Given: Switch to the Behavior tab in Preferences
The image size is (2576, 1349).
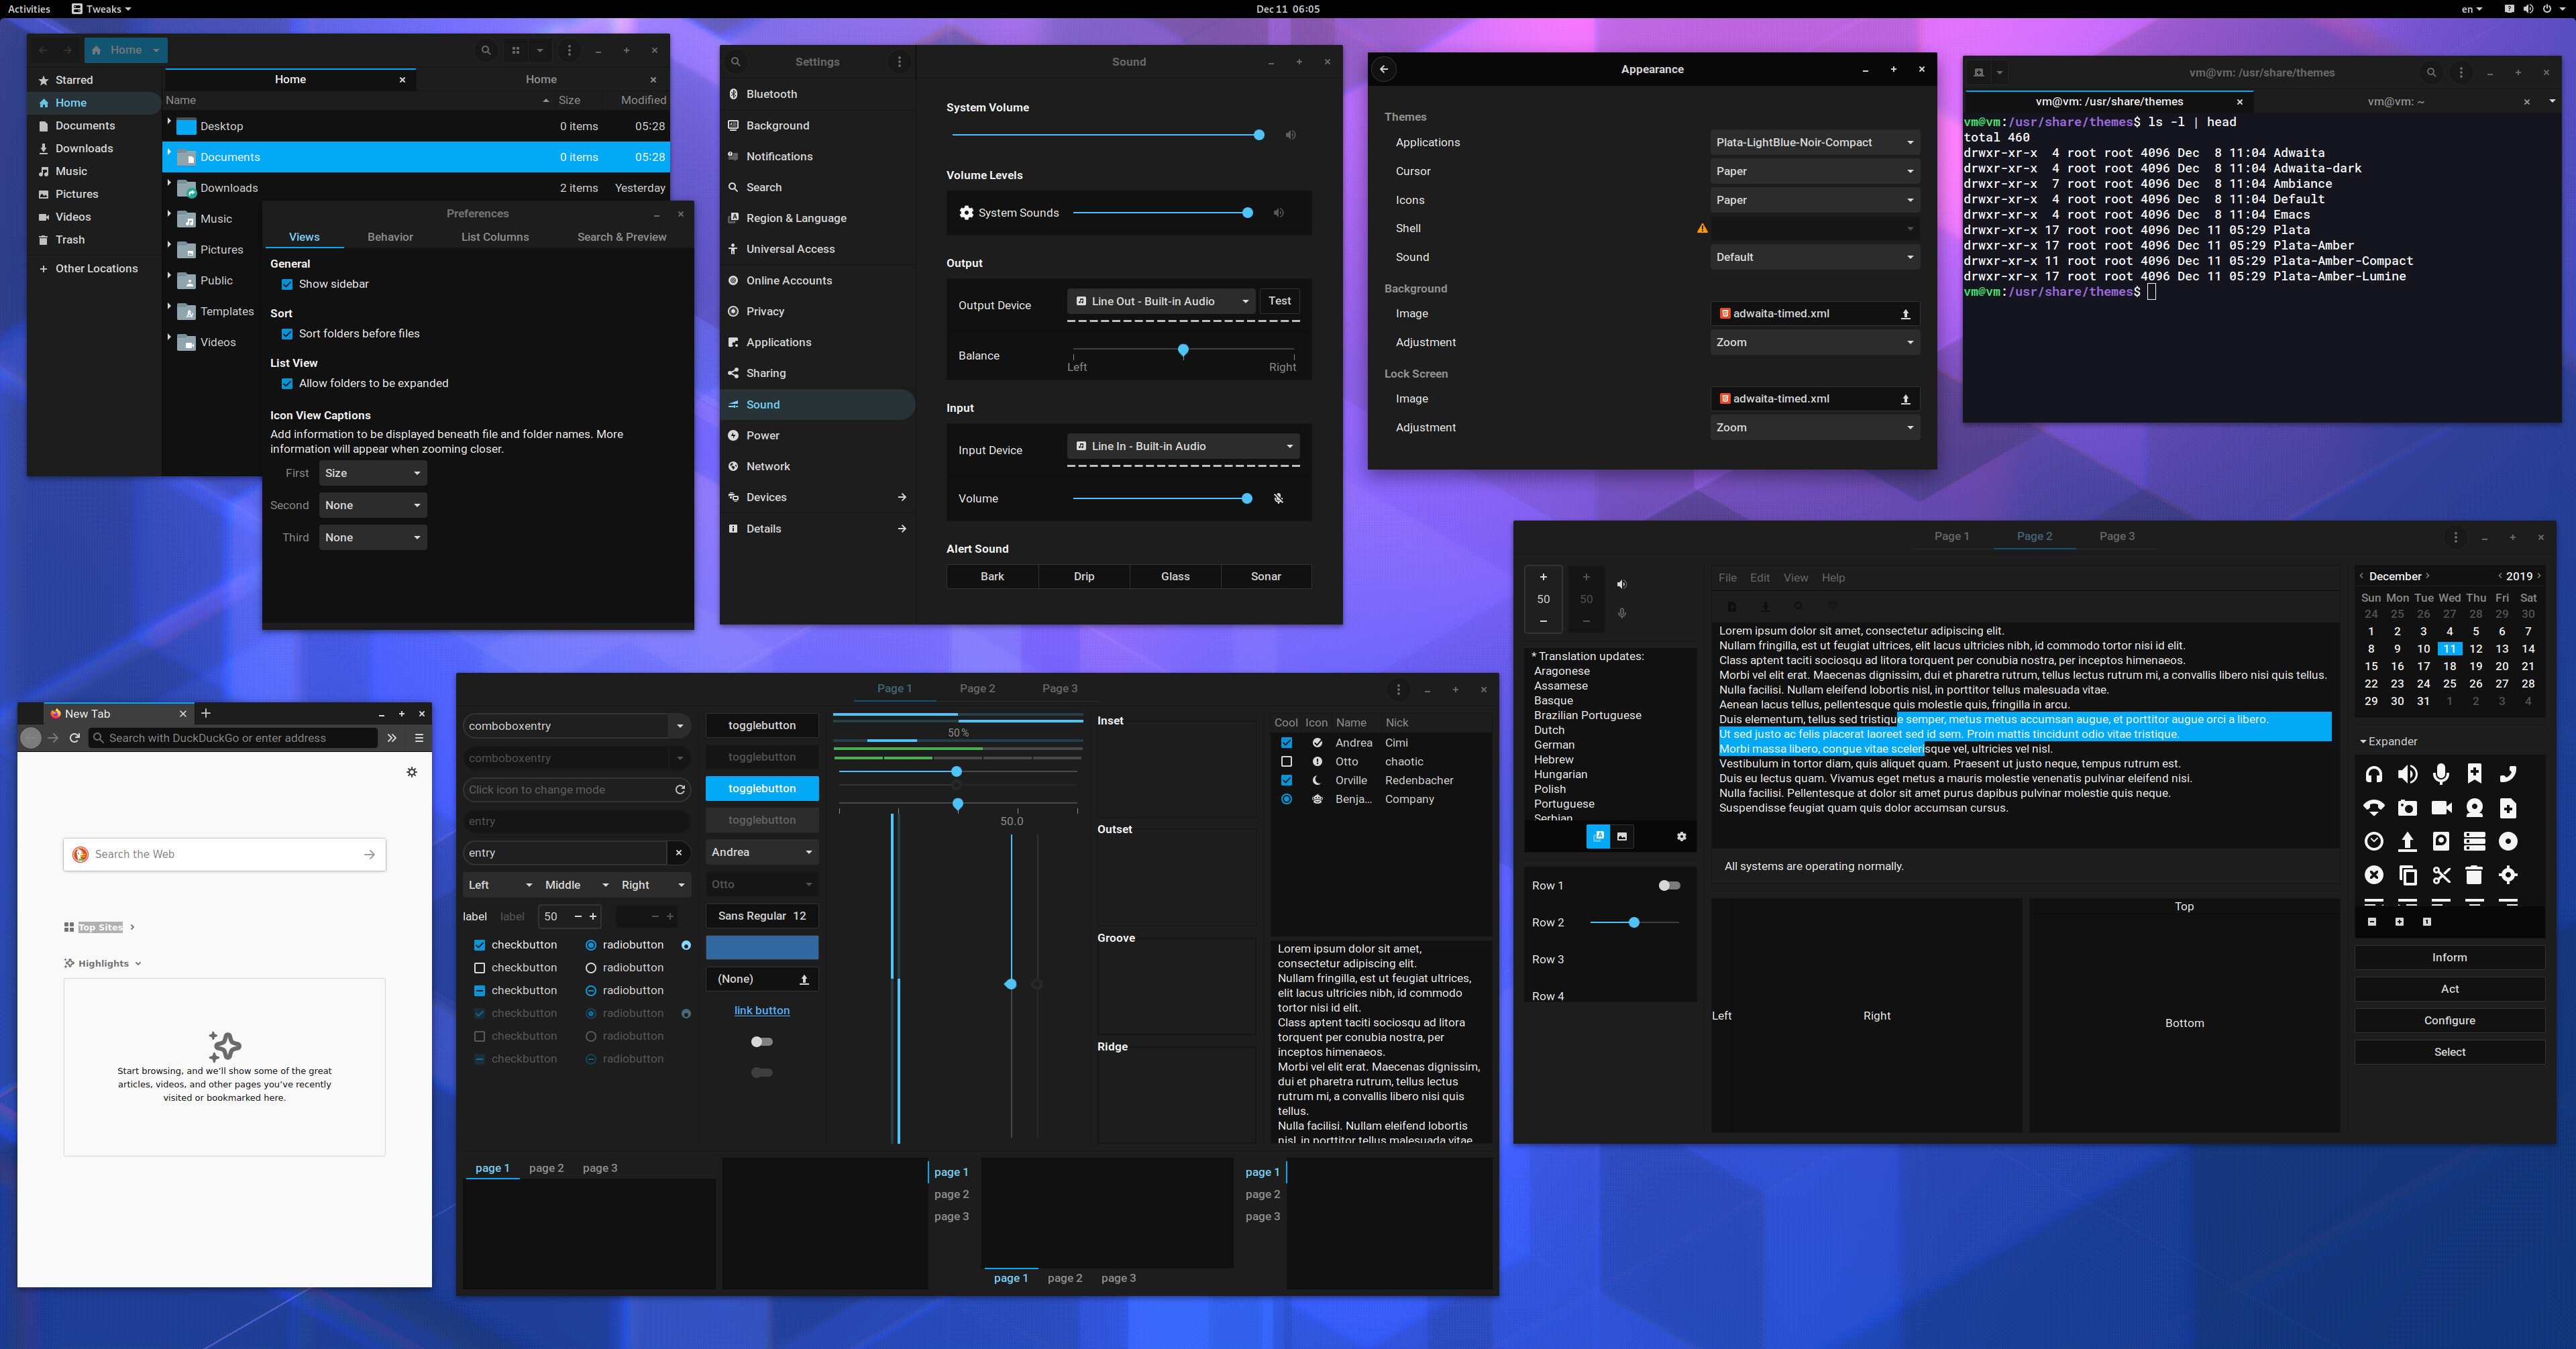Looking at the screenshot, I should pos(390,237).
